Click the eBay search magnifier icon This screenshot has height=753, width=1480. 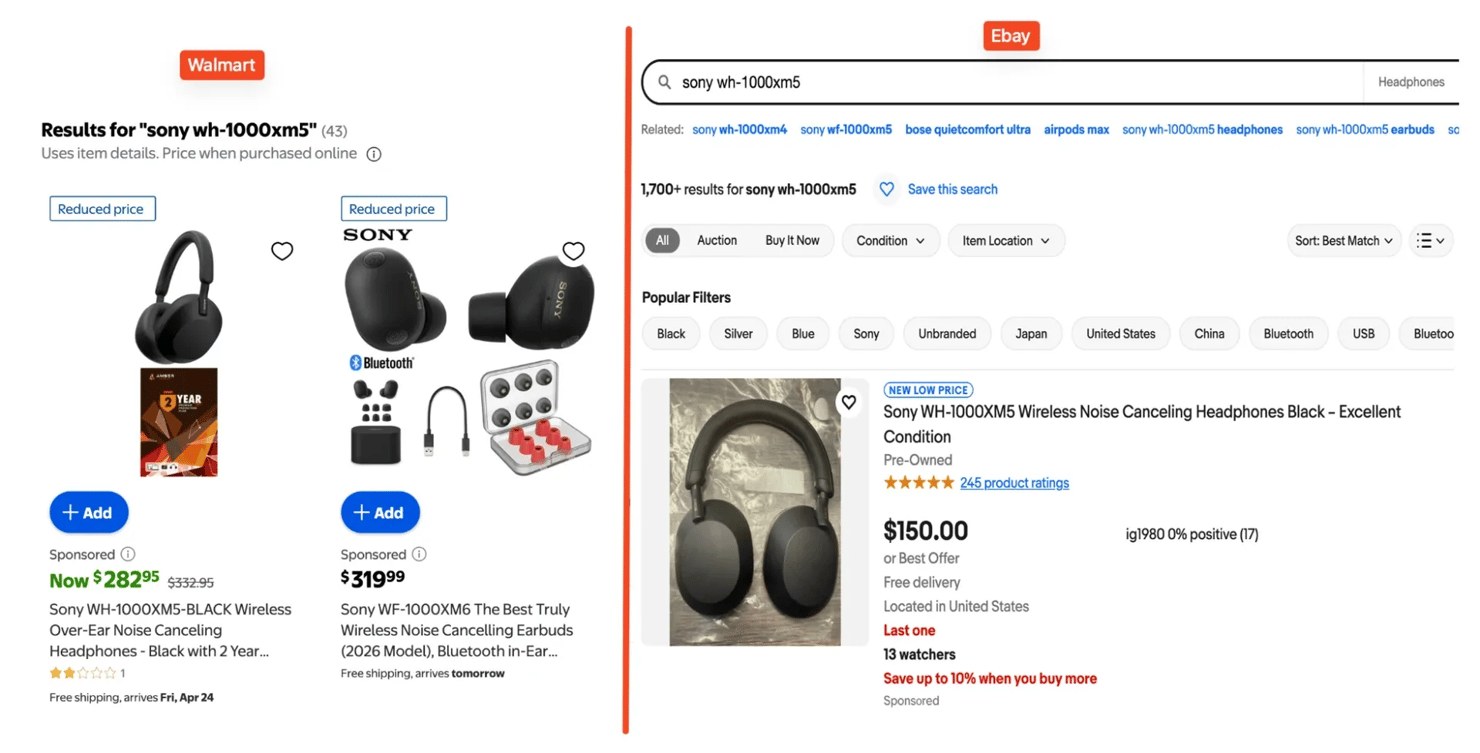click(664, 82)
